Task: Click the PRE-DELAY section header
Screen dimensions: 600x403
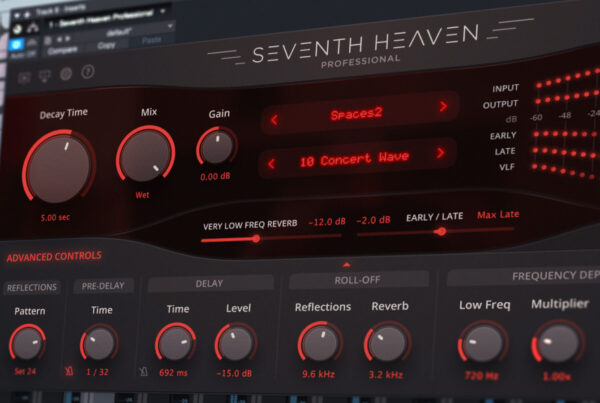Action: pyautogui.click(x=103, y=286)
